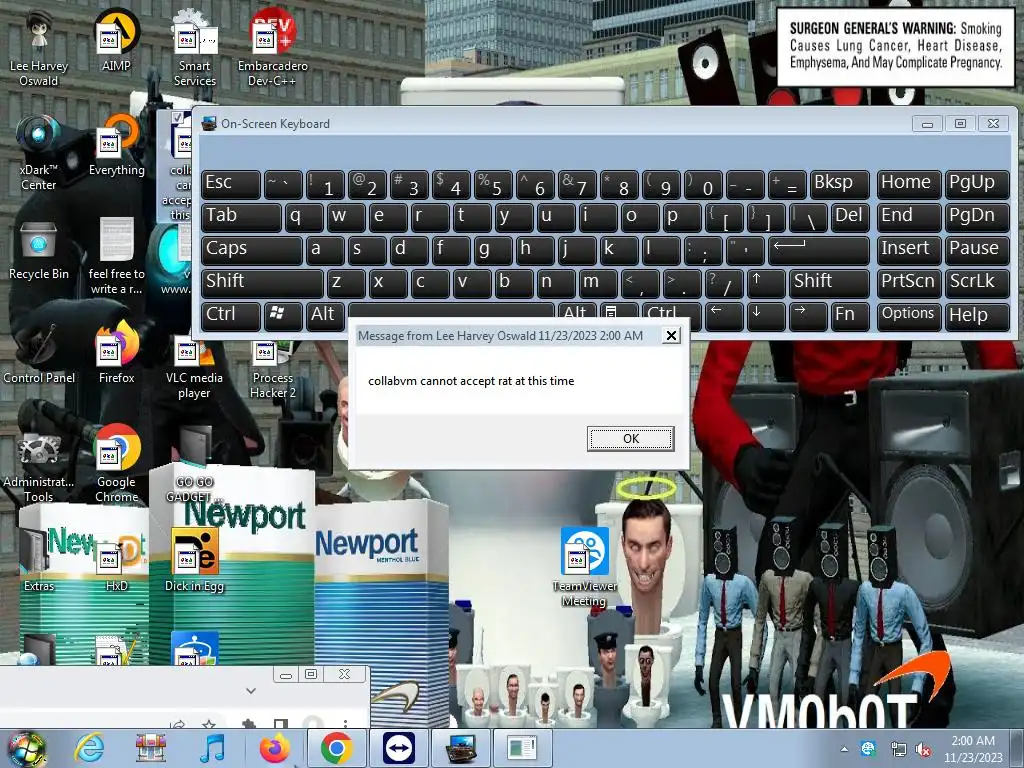Launch Internet Explorer from the taskbar
Screen dimensions: 1024x768
[x=89, y=748]
